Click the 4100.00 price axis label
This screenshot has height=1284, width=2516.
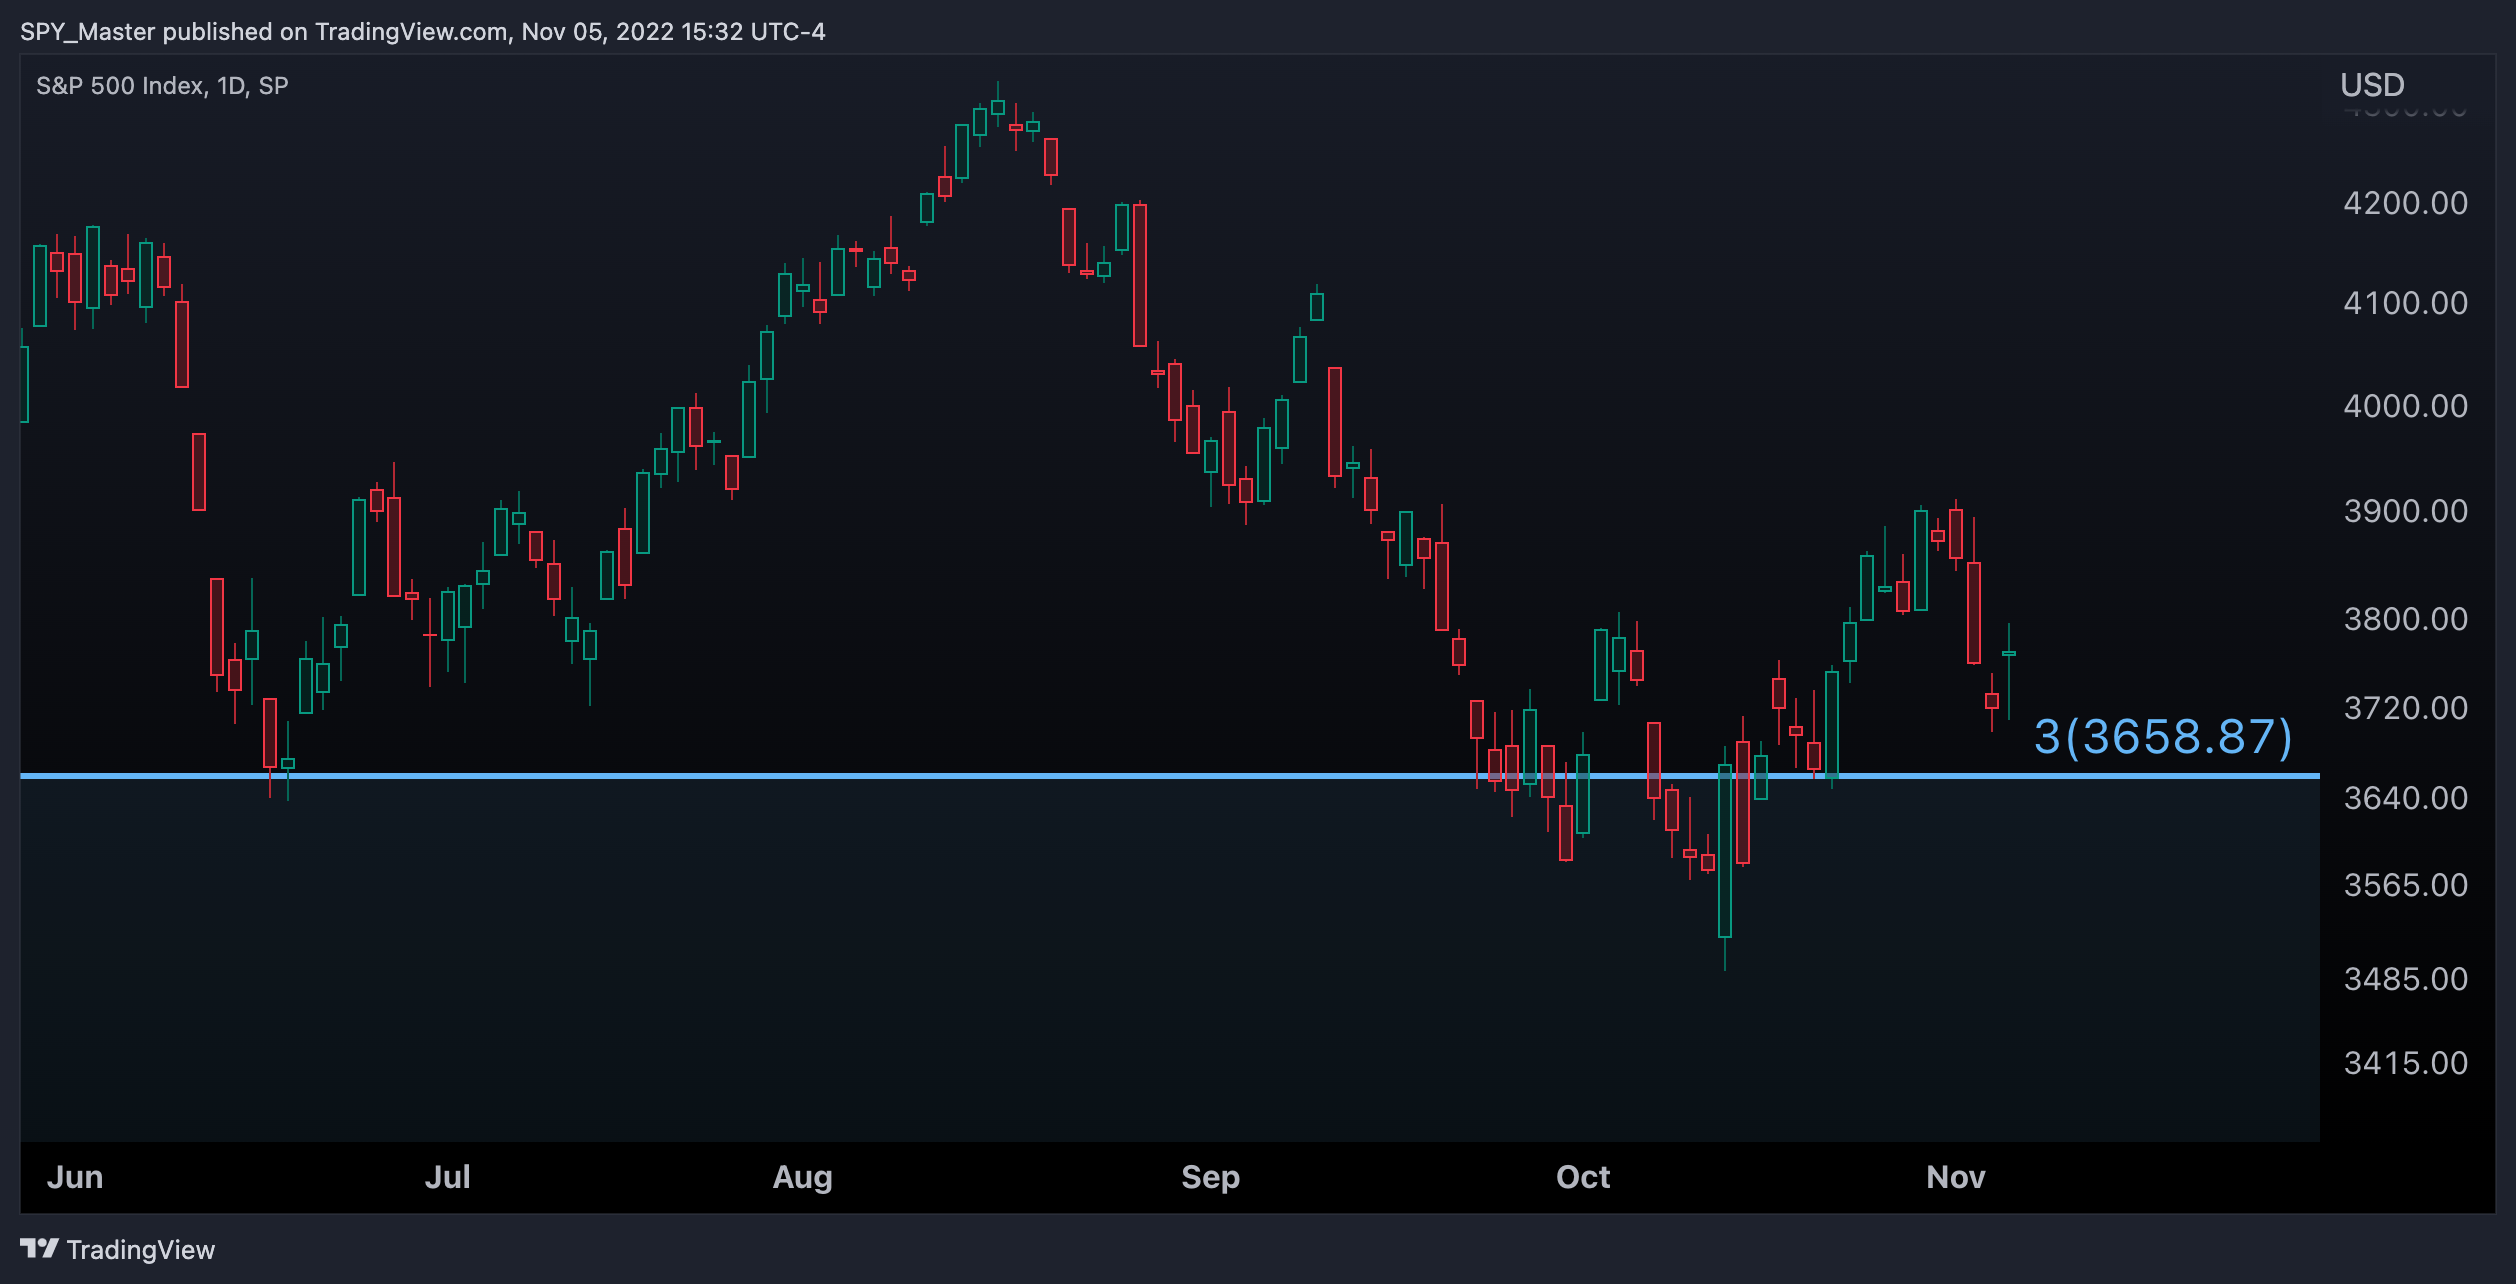(2406, 304)
